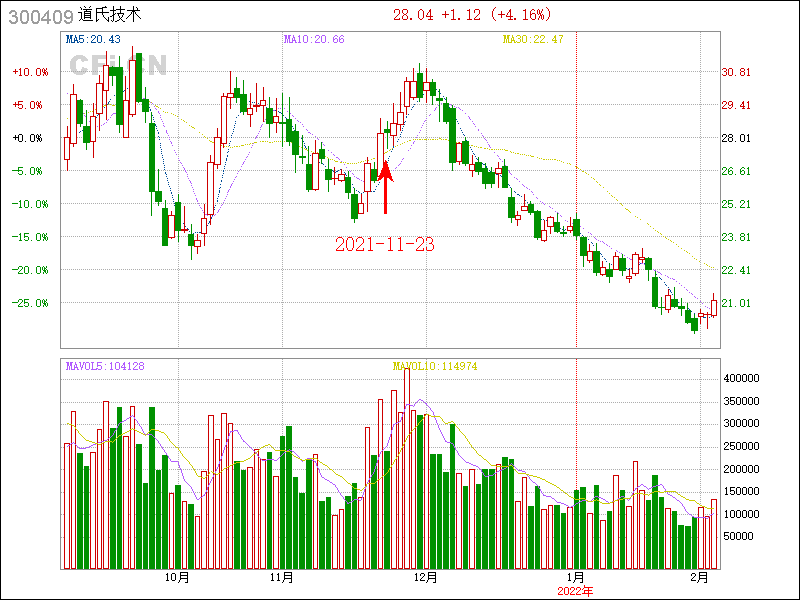Click the MA5:20.43 indicator label
The height and width of the screenshot is (600, 800).
(93, 39)
